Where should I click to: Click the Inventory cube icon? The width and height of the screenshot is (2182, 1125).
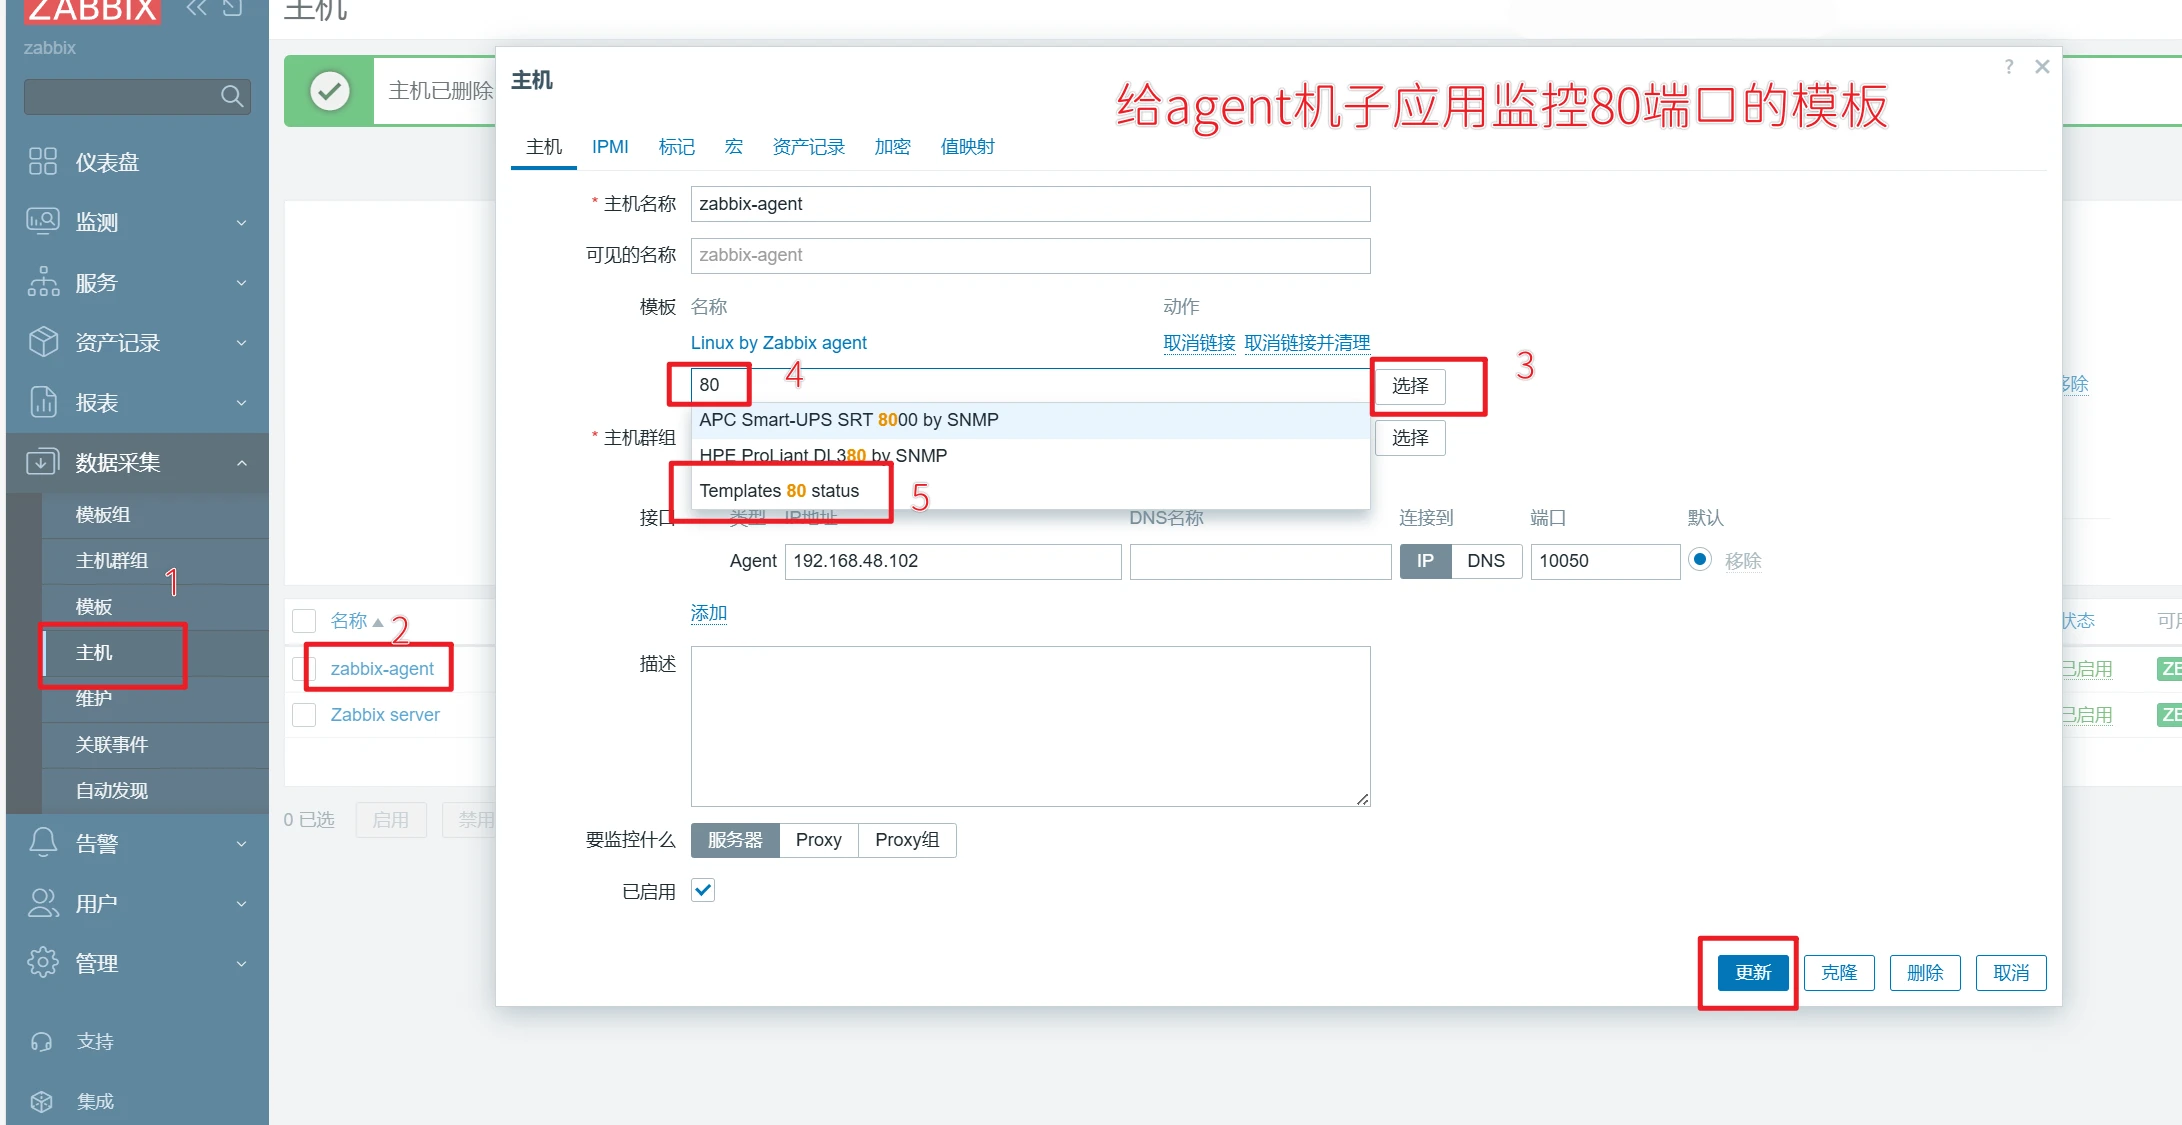pyautogui.click(x=43, y=342)
